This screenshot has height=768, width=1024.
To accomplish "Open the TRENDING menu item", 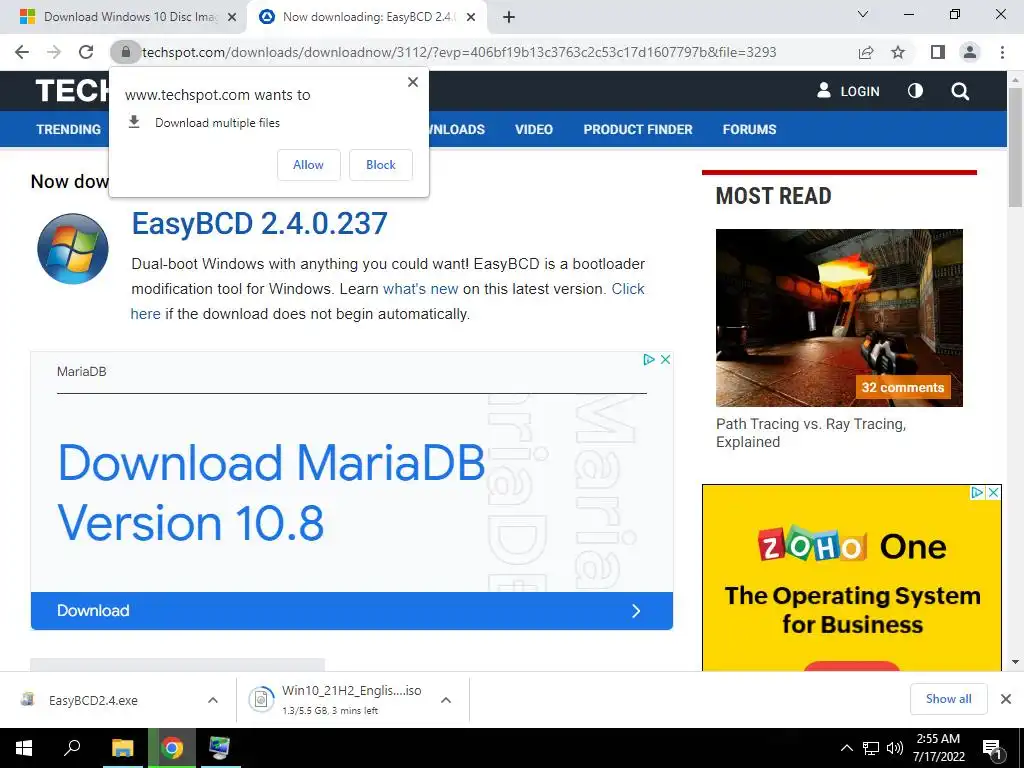I will point(69,129).
